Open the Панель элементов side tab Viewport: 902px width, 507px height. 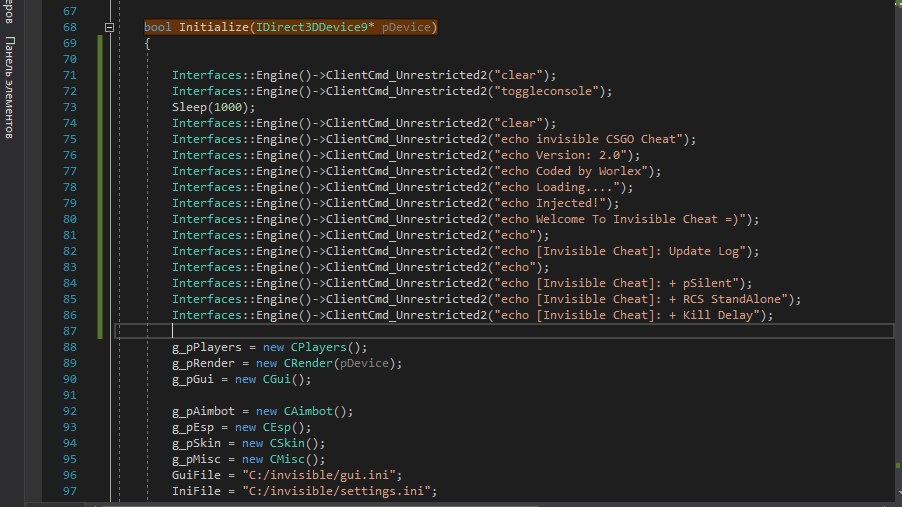coord(10,87)
